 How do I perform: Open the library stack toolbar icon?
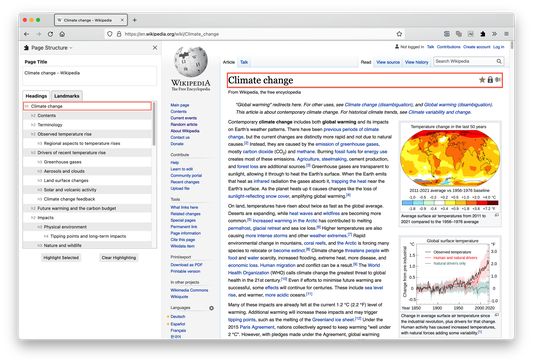coord(447,34)
